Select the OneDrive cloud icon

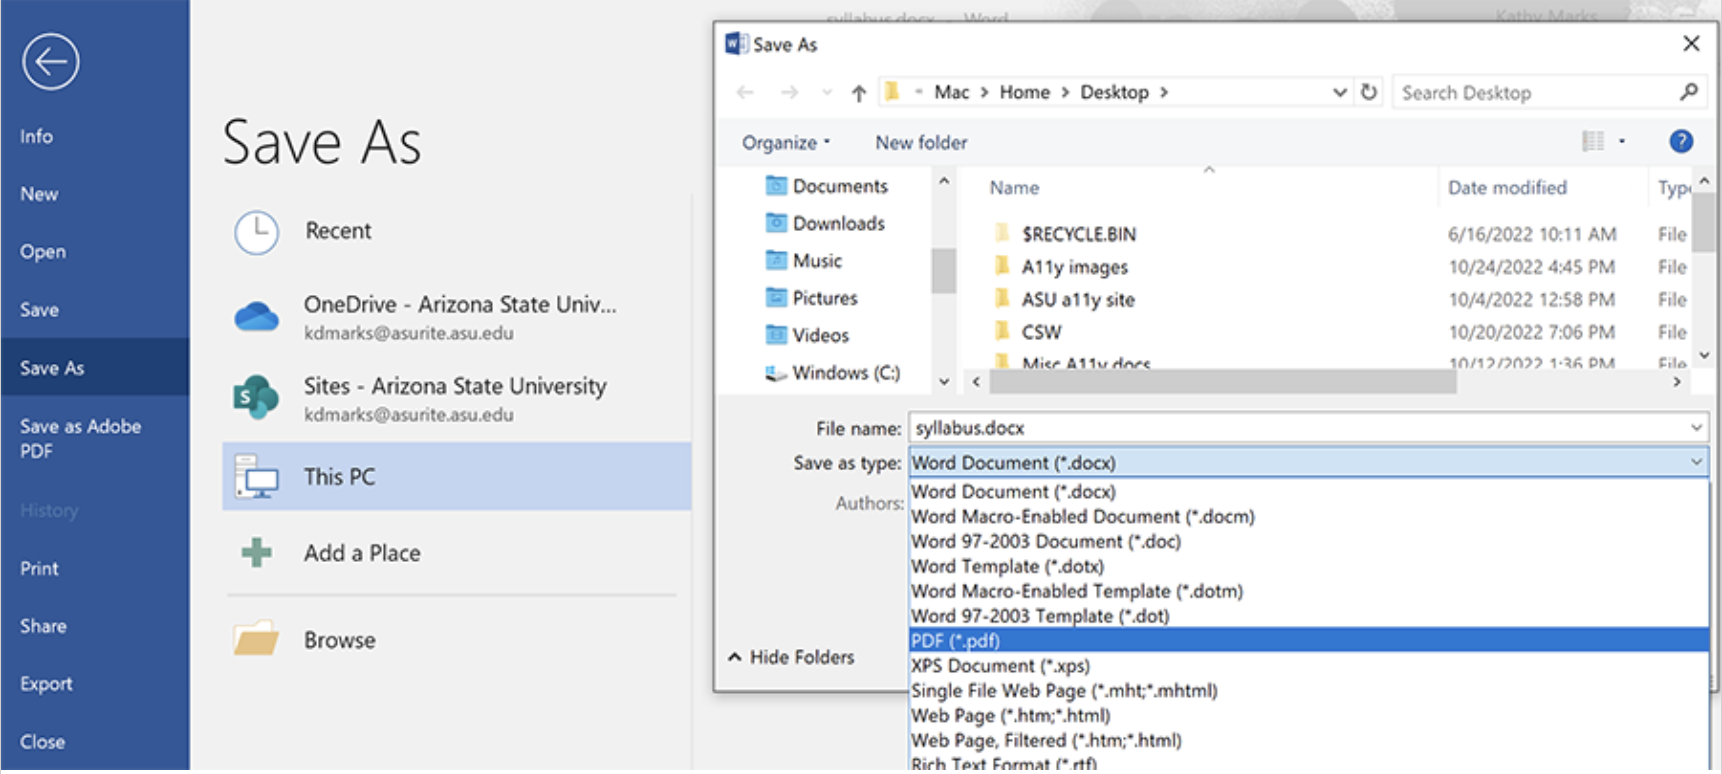coord(256,317)
